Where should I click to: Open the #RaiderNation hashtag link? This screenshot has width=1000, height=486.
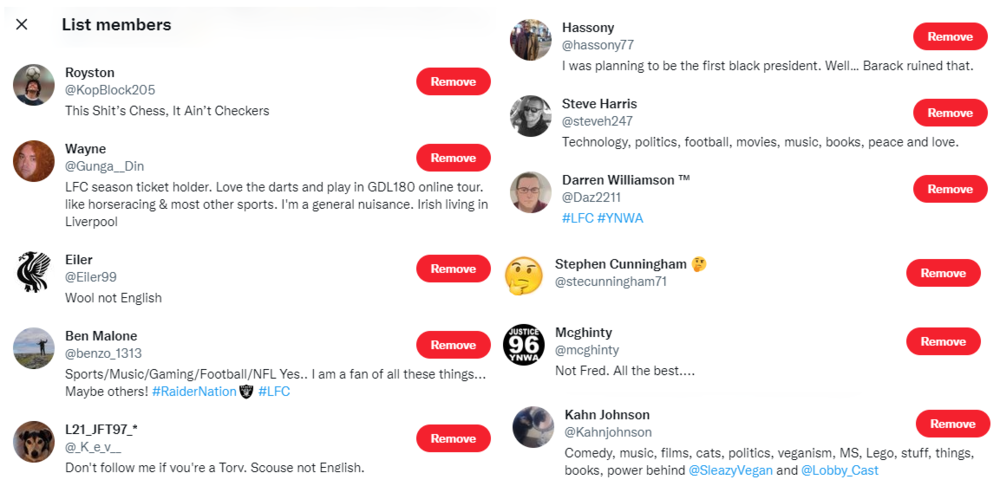(194, 392)
